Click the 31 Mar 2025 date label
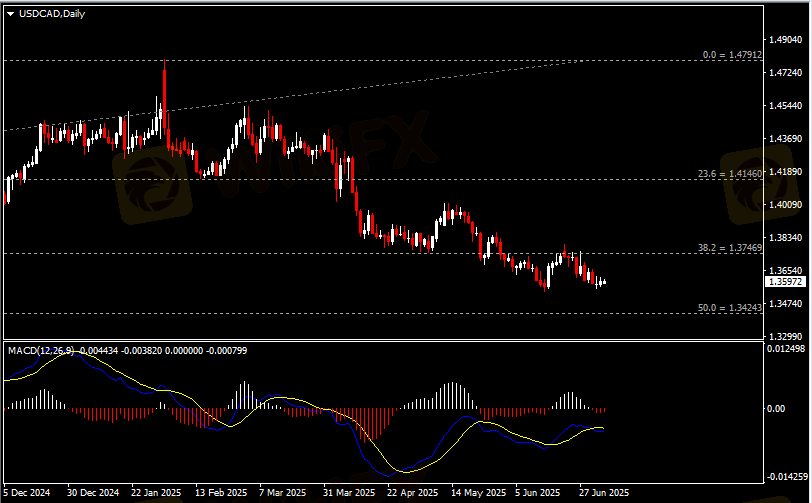The width and height of the screenshot is (812, 503). (x=349, y=492)
